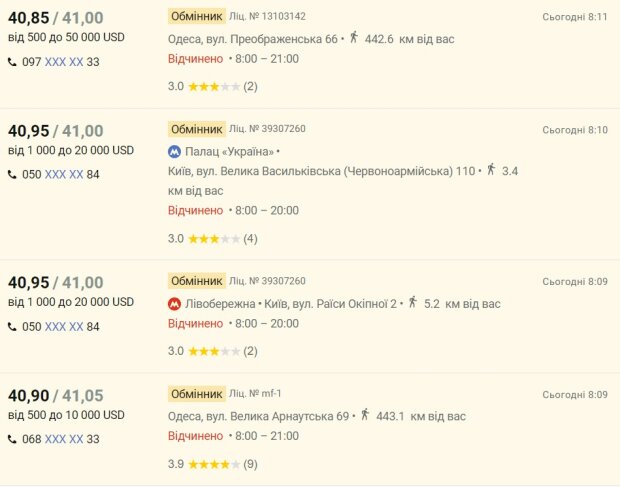Show hidden phone digits in Лівобережна listing

[64, 326]
